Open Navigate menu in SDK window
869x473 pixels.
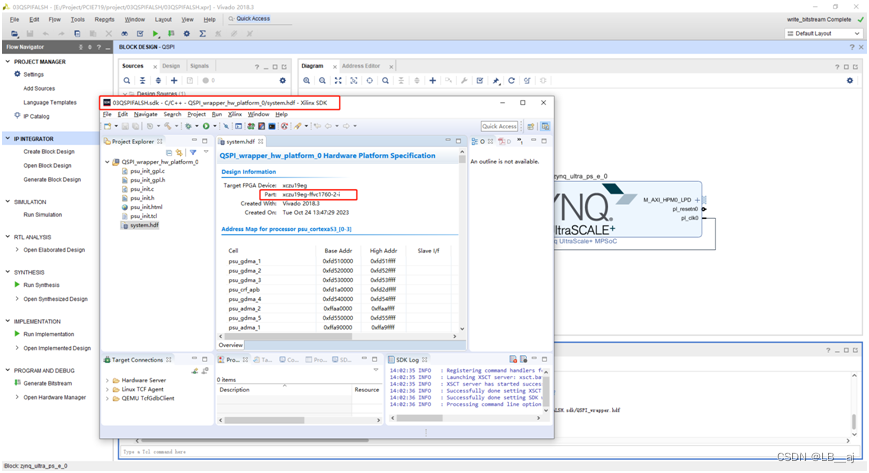146,114
